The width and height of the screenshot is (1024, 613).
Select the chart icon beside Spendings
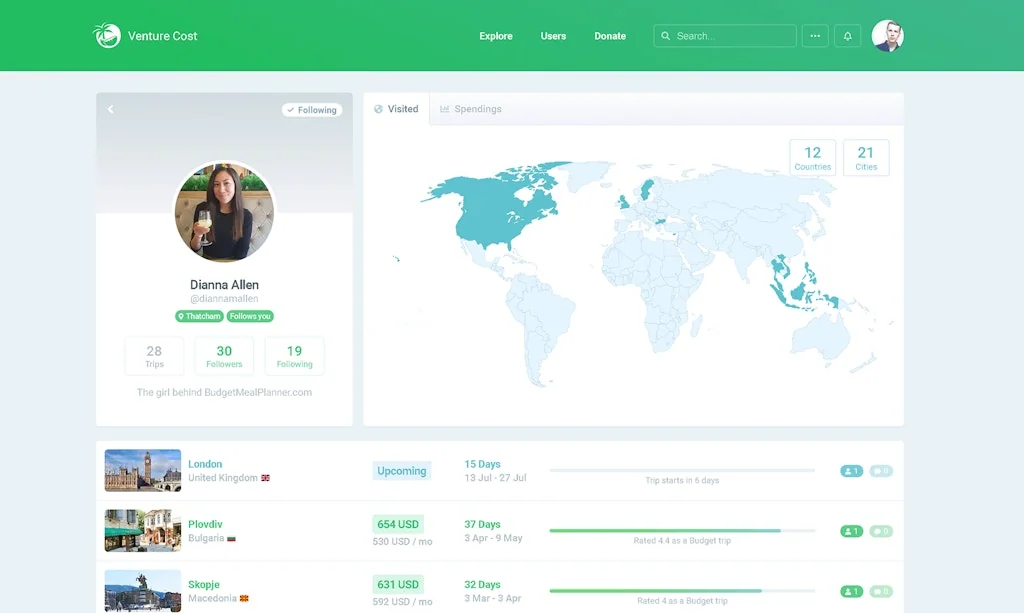click(444, 109)
